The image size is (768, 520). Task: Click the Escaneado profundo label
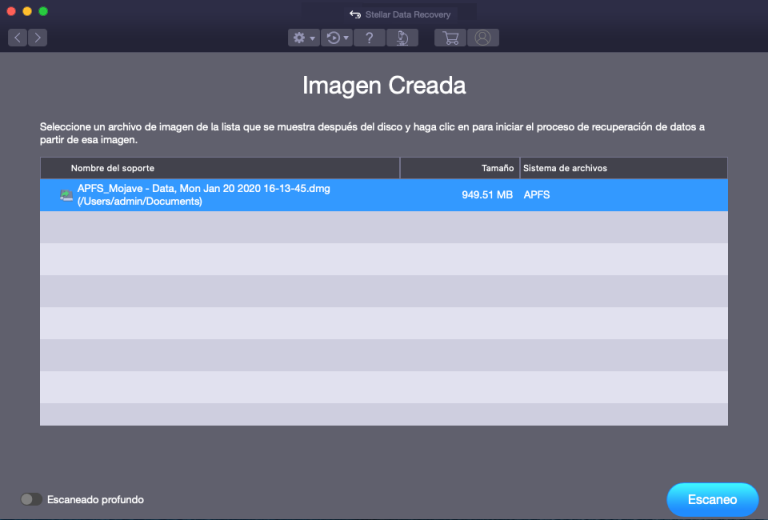95,499
